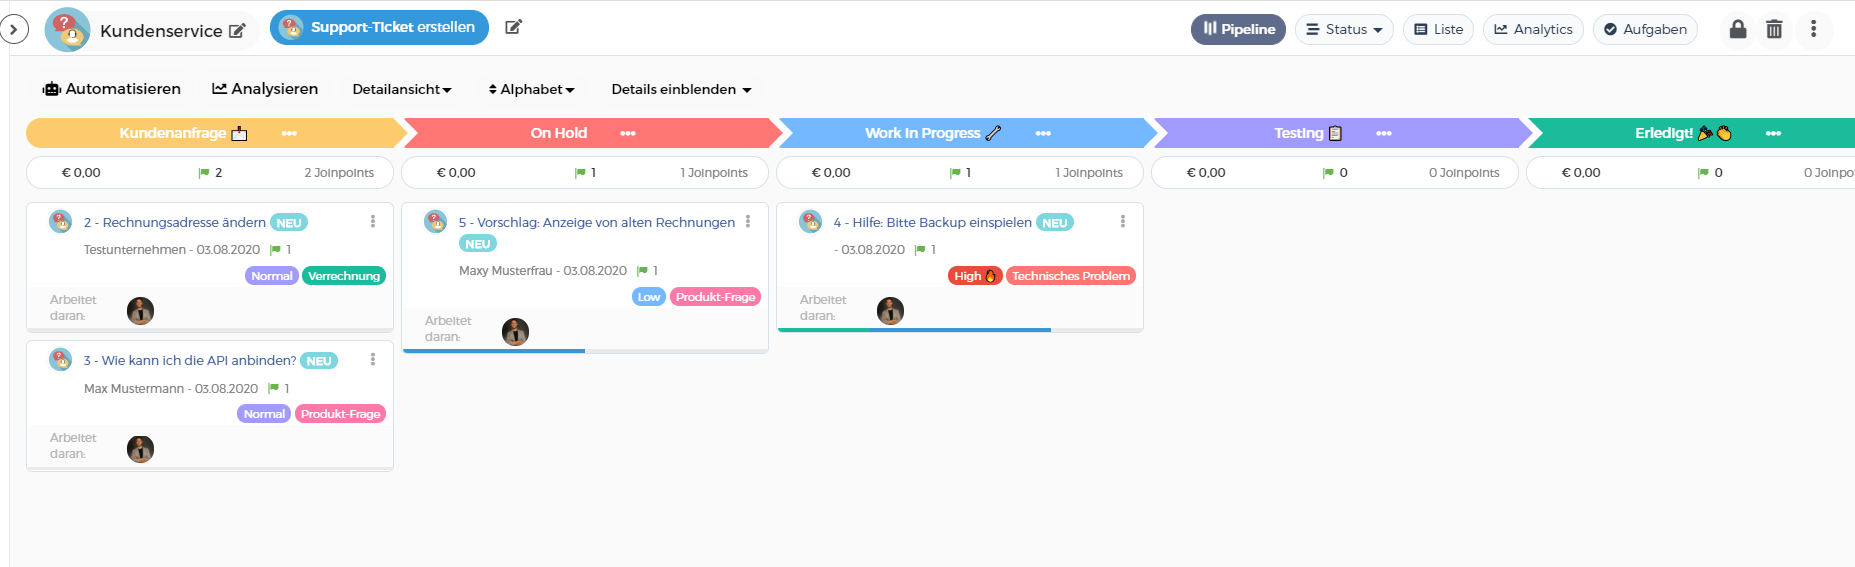Open three-dot menu of Backup einspielen card
Viewport: 1855px width, 567px height.
pyautogui.click(x=1123, y=221)
